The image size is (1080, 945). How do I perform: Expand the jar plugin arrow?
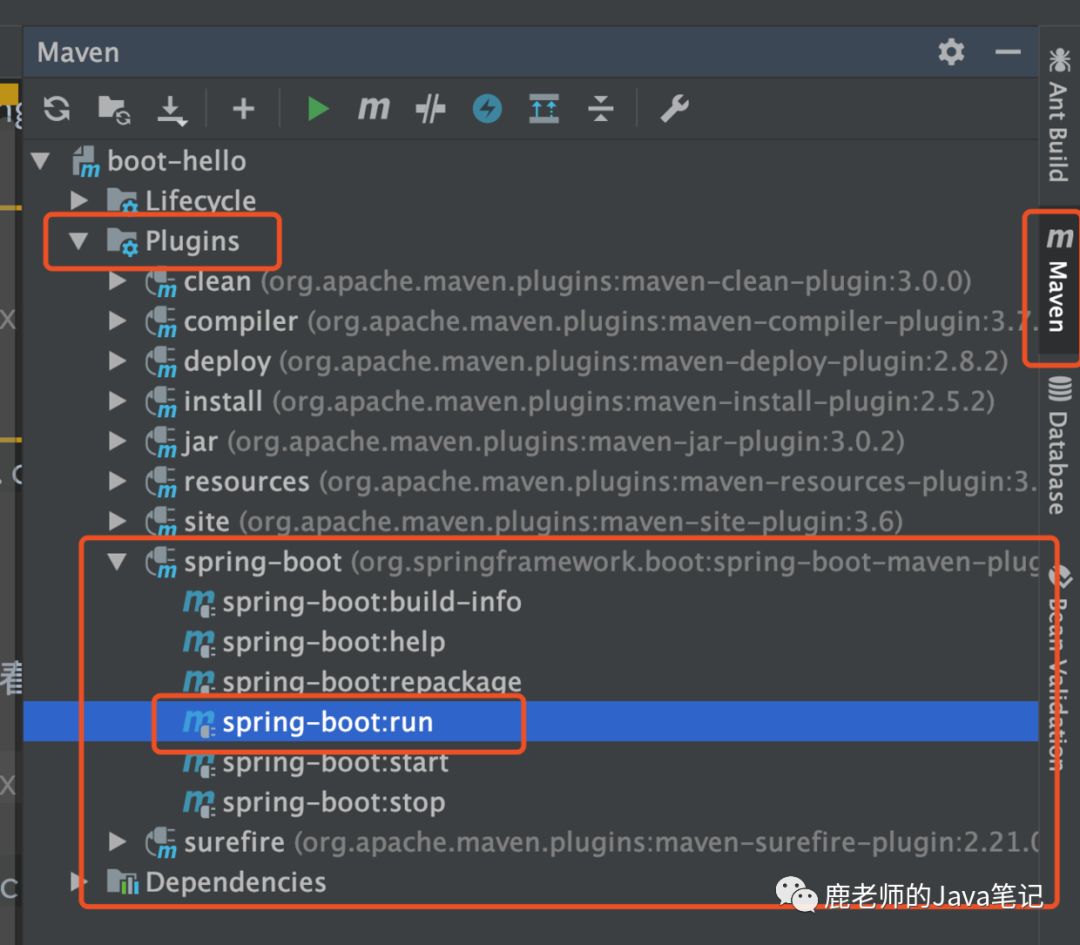118,441
